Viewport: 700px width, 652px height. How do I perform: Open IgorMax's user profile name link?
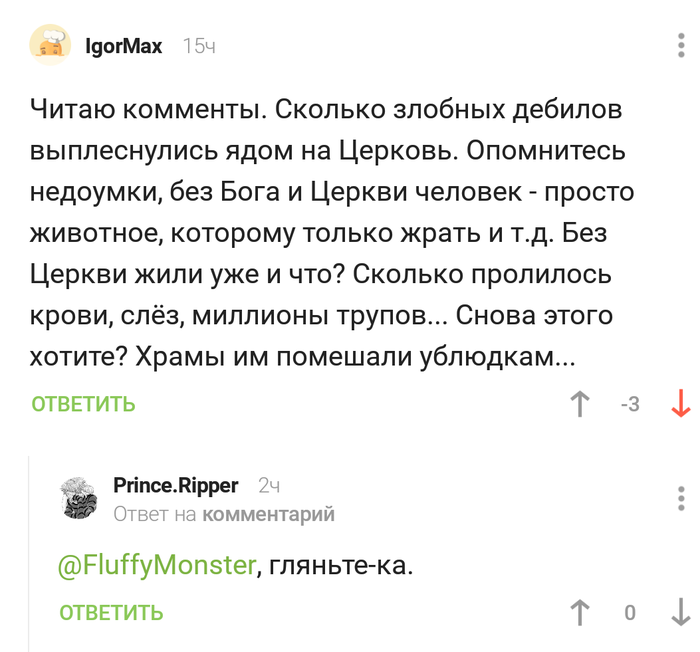(124, 47)
